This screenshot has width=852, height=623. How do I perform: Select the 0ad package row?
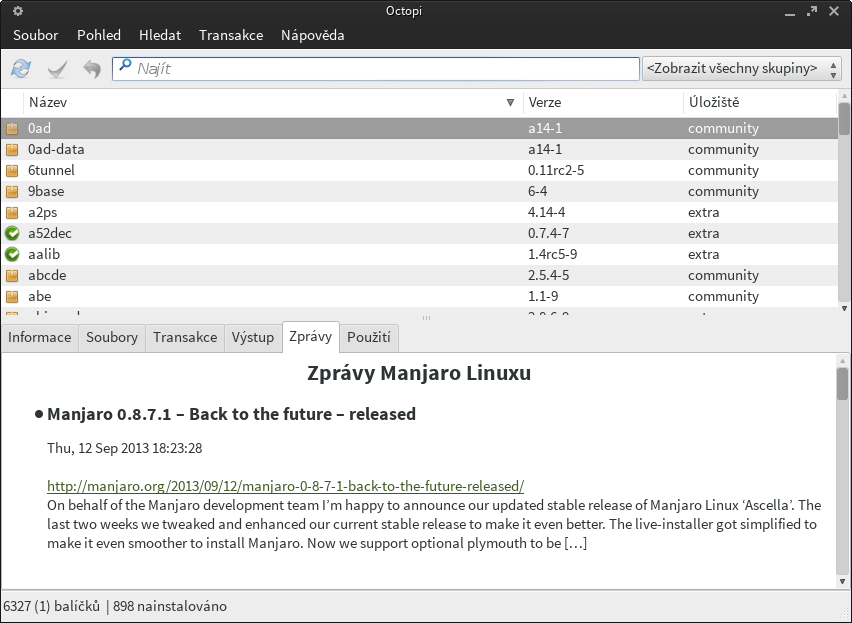pos(419,129)
